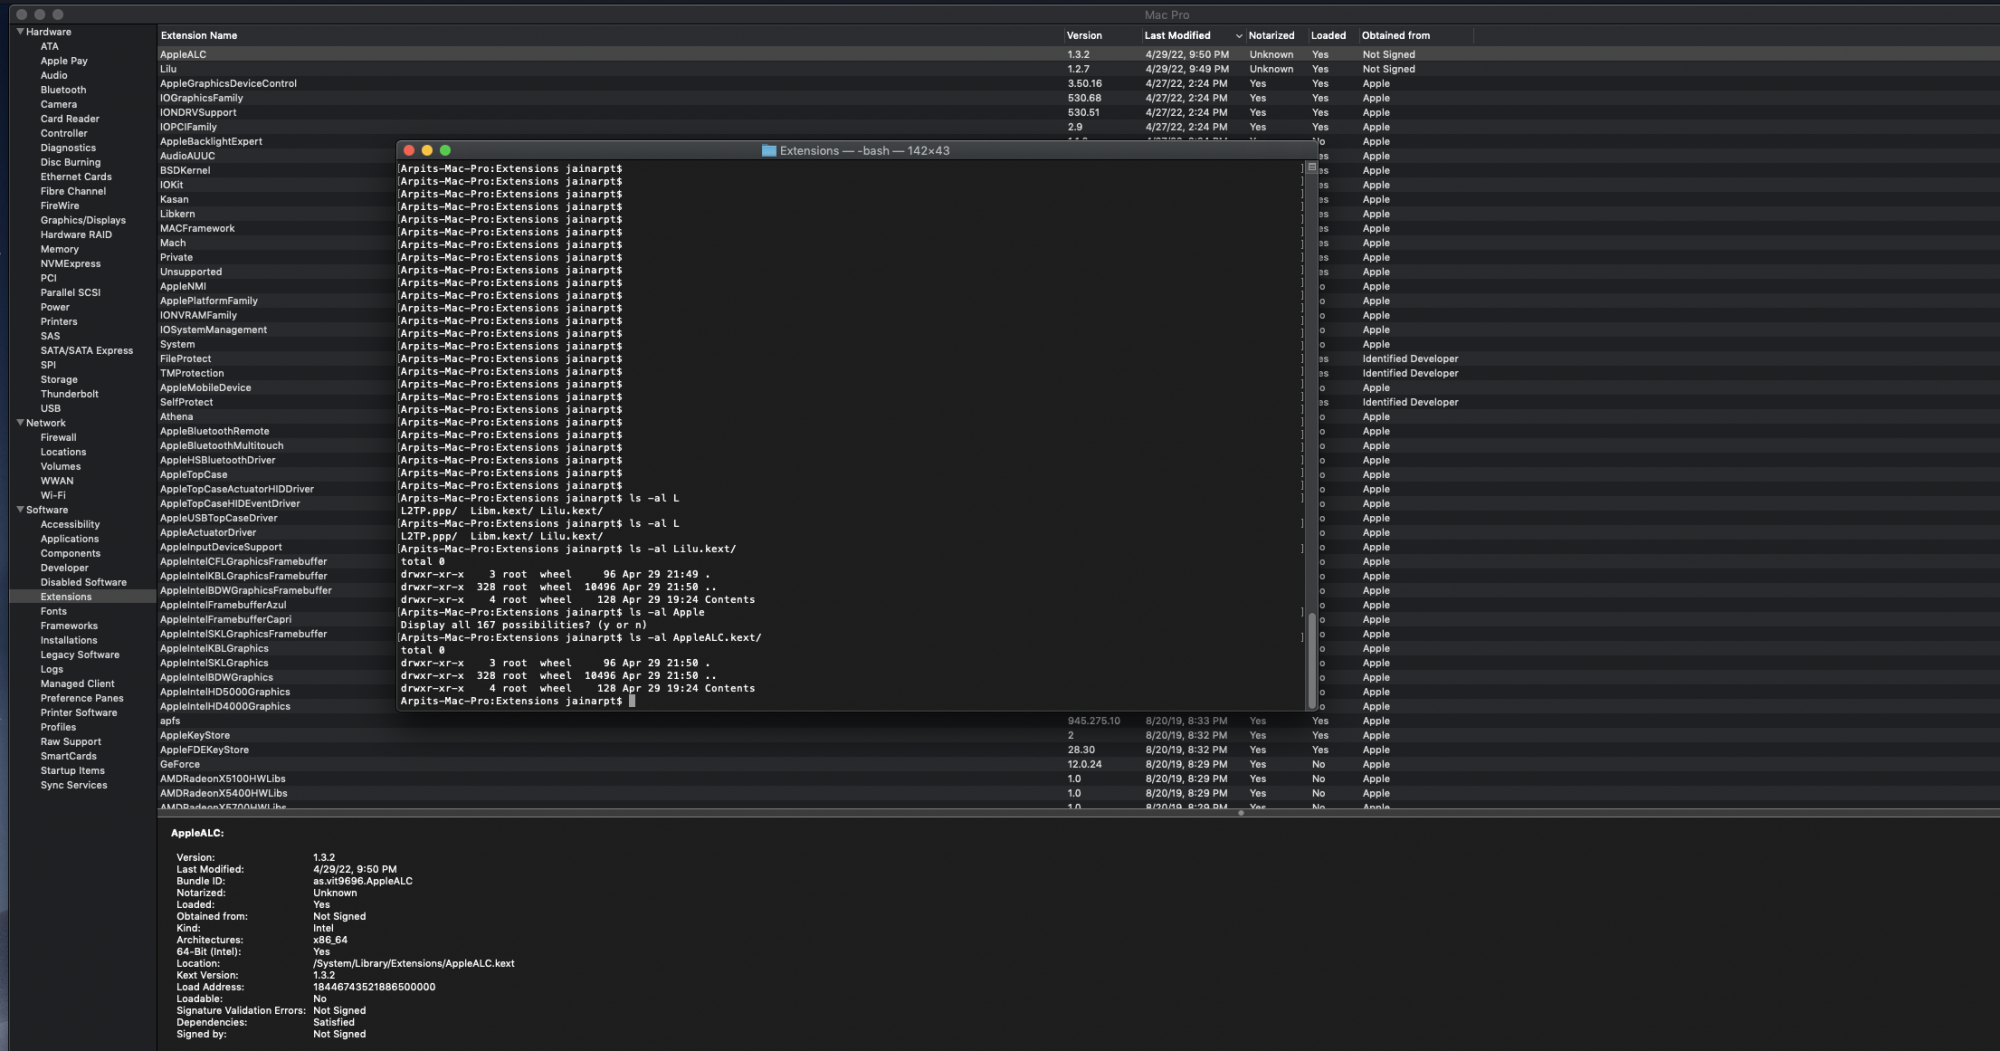2000x1051 pixels.
Task: Sort by the Loaded column header
Action: pos(1328,36)
